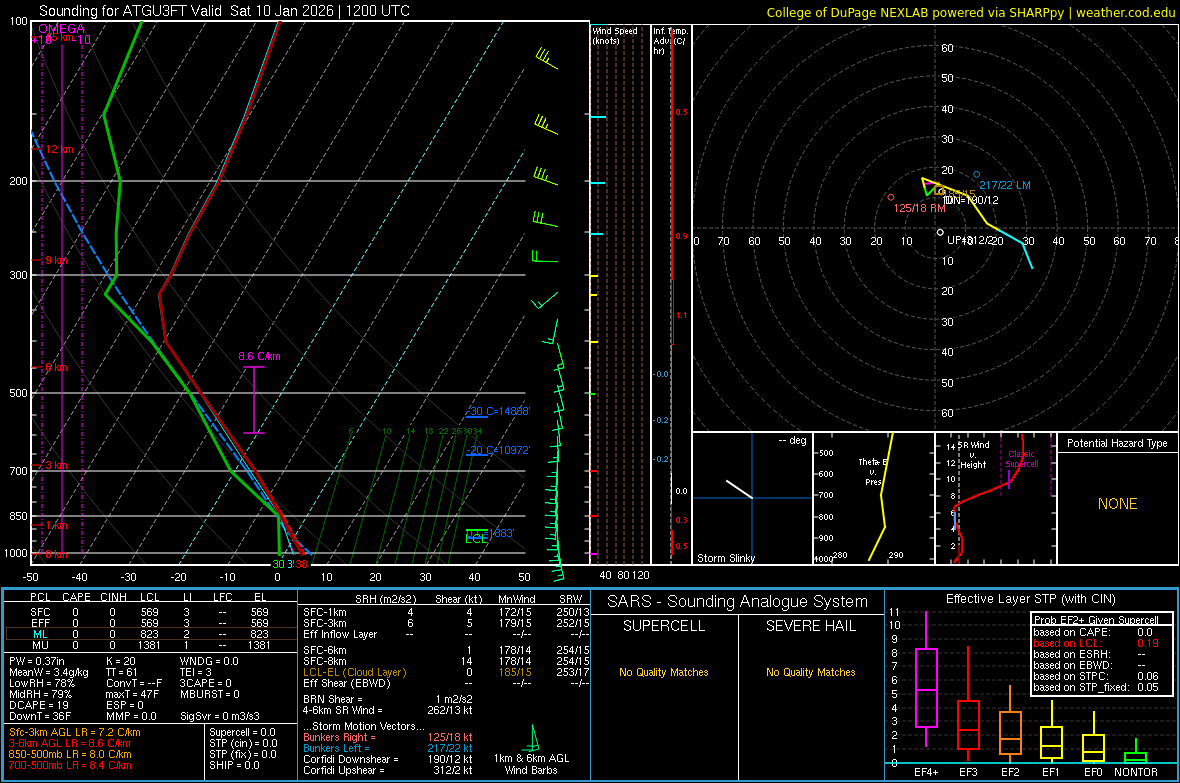Click the Theta-E v. Pres plot label
Screen dimensions: 1180x783
pyautogui.click(x=873, y=471)
